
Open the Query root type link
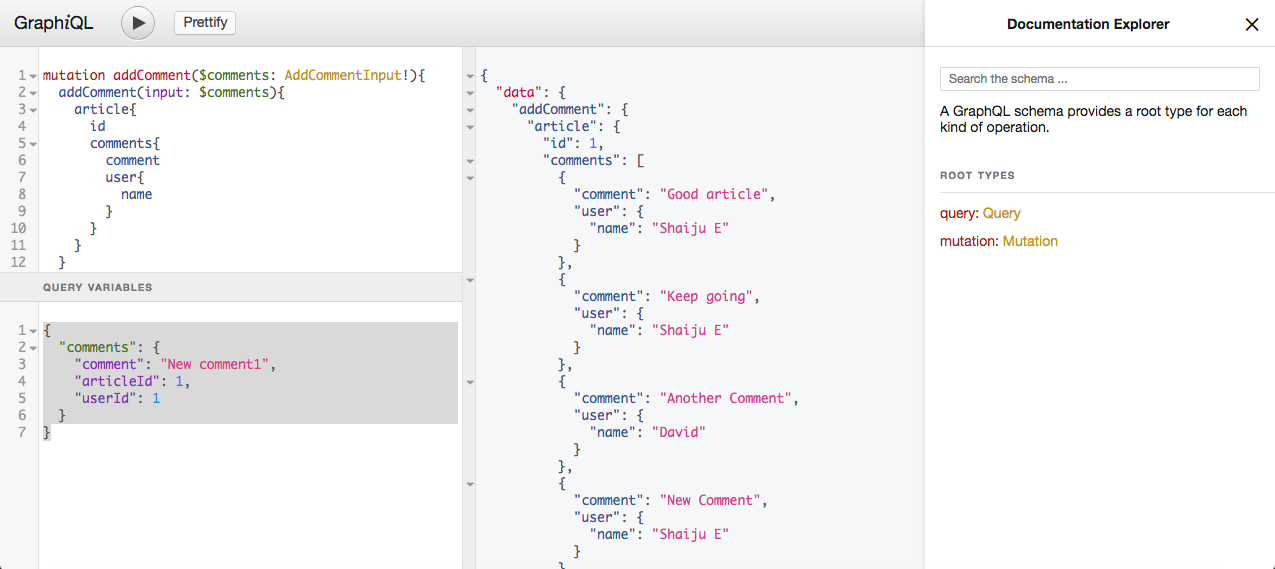1001,213
